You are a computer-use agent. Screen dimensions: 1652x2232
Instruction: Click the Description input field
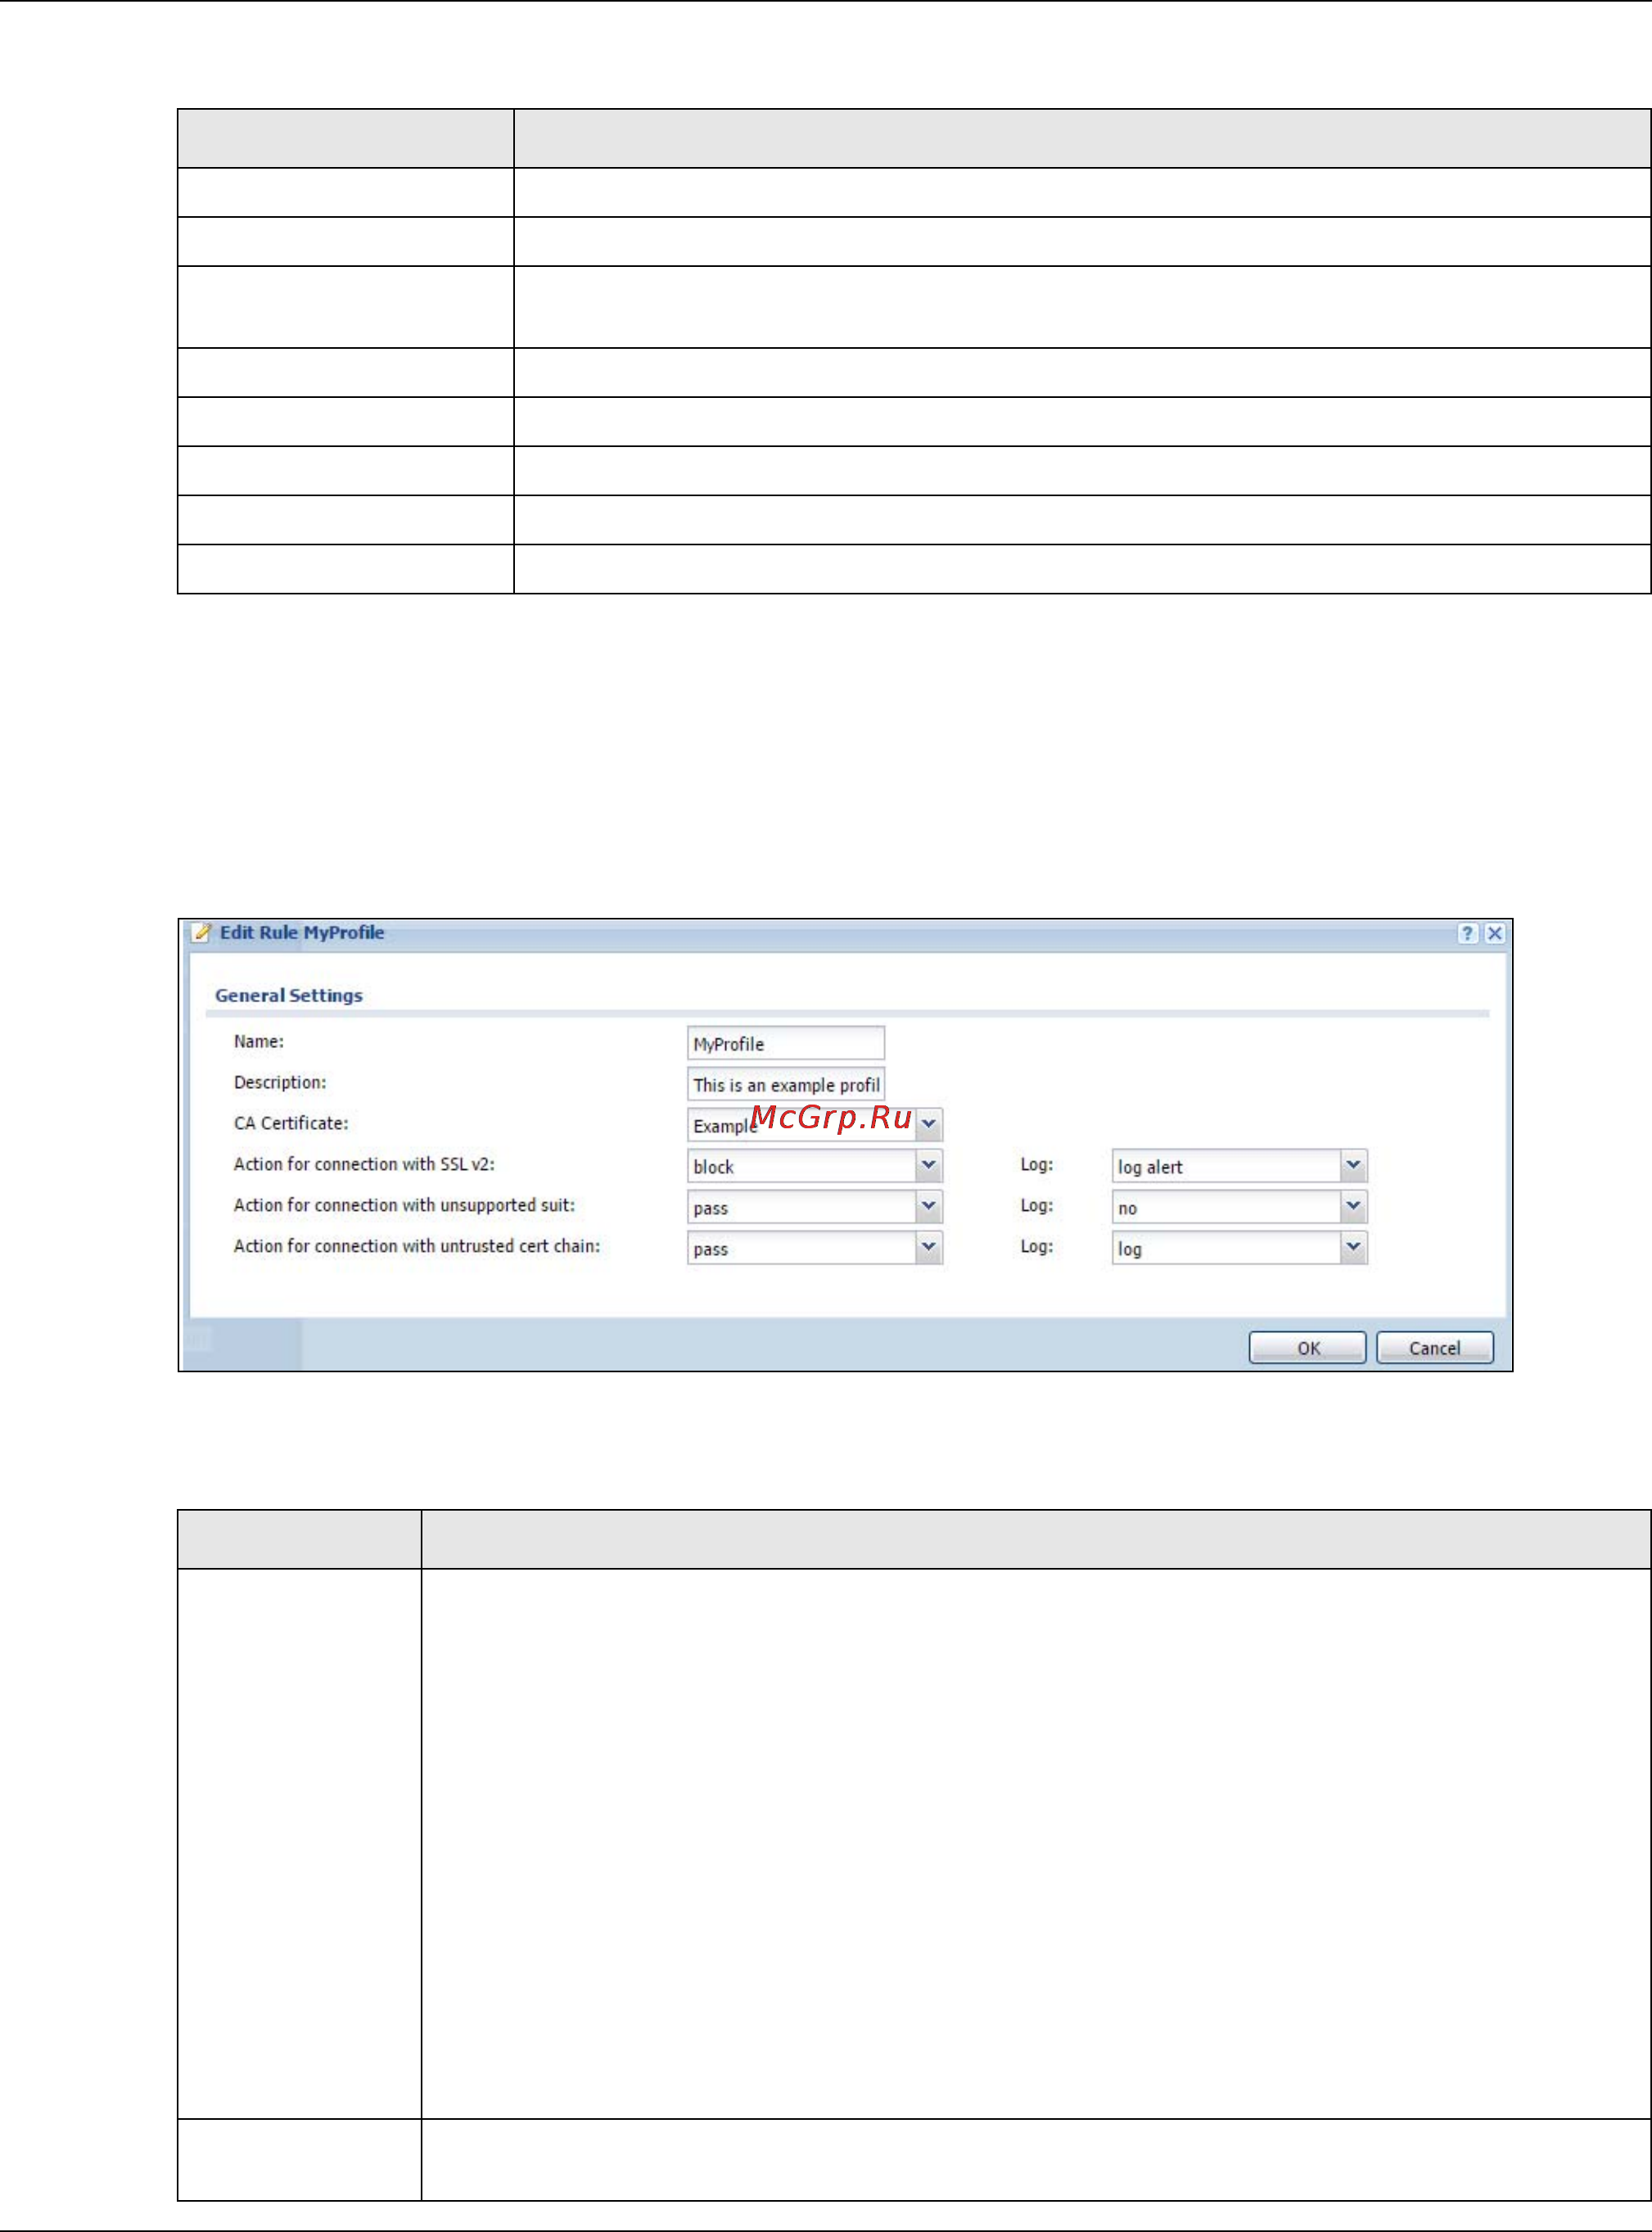[x=786, y=1084]
